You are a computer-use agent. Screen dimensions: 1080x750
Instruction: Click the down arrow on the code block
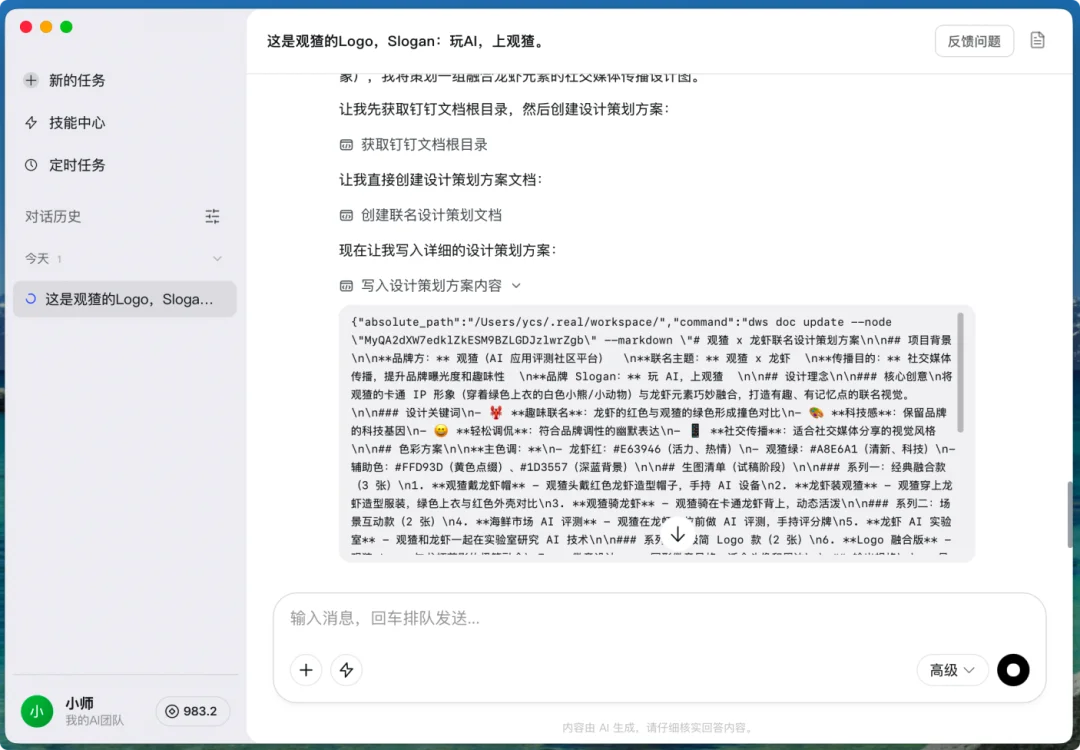pyautogui.click(x=678, y=534)
